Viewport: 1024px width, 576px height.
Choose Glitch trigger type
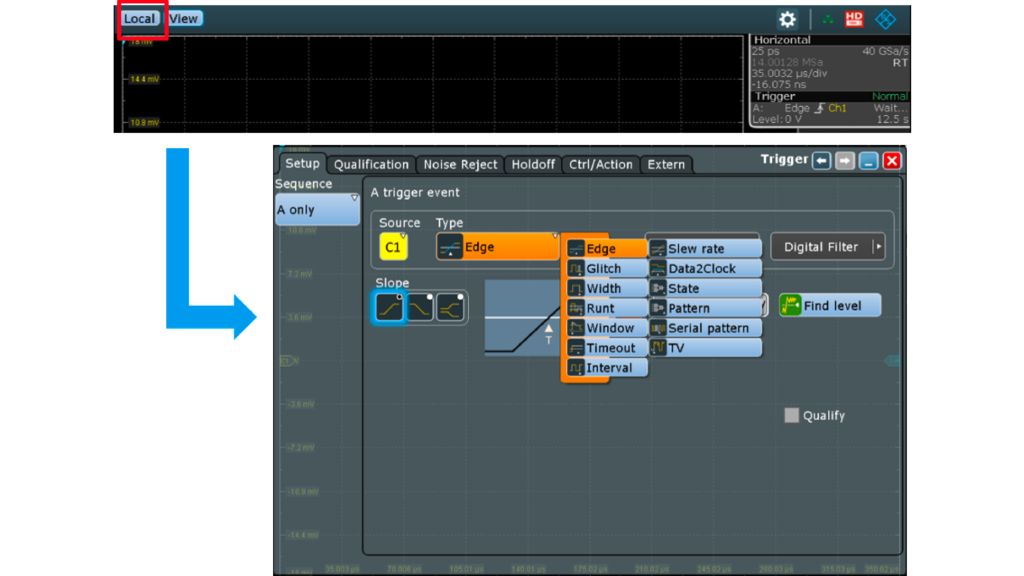606,268
